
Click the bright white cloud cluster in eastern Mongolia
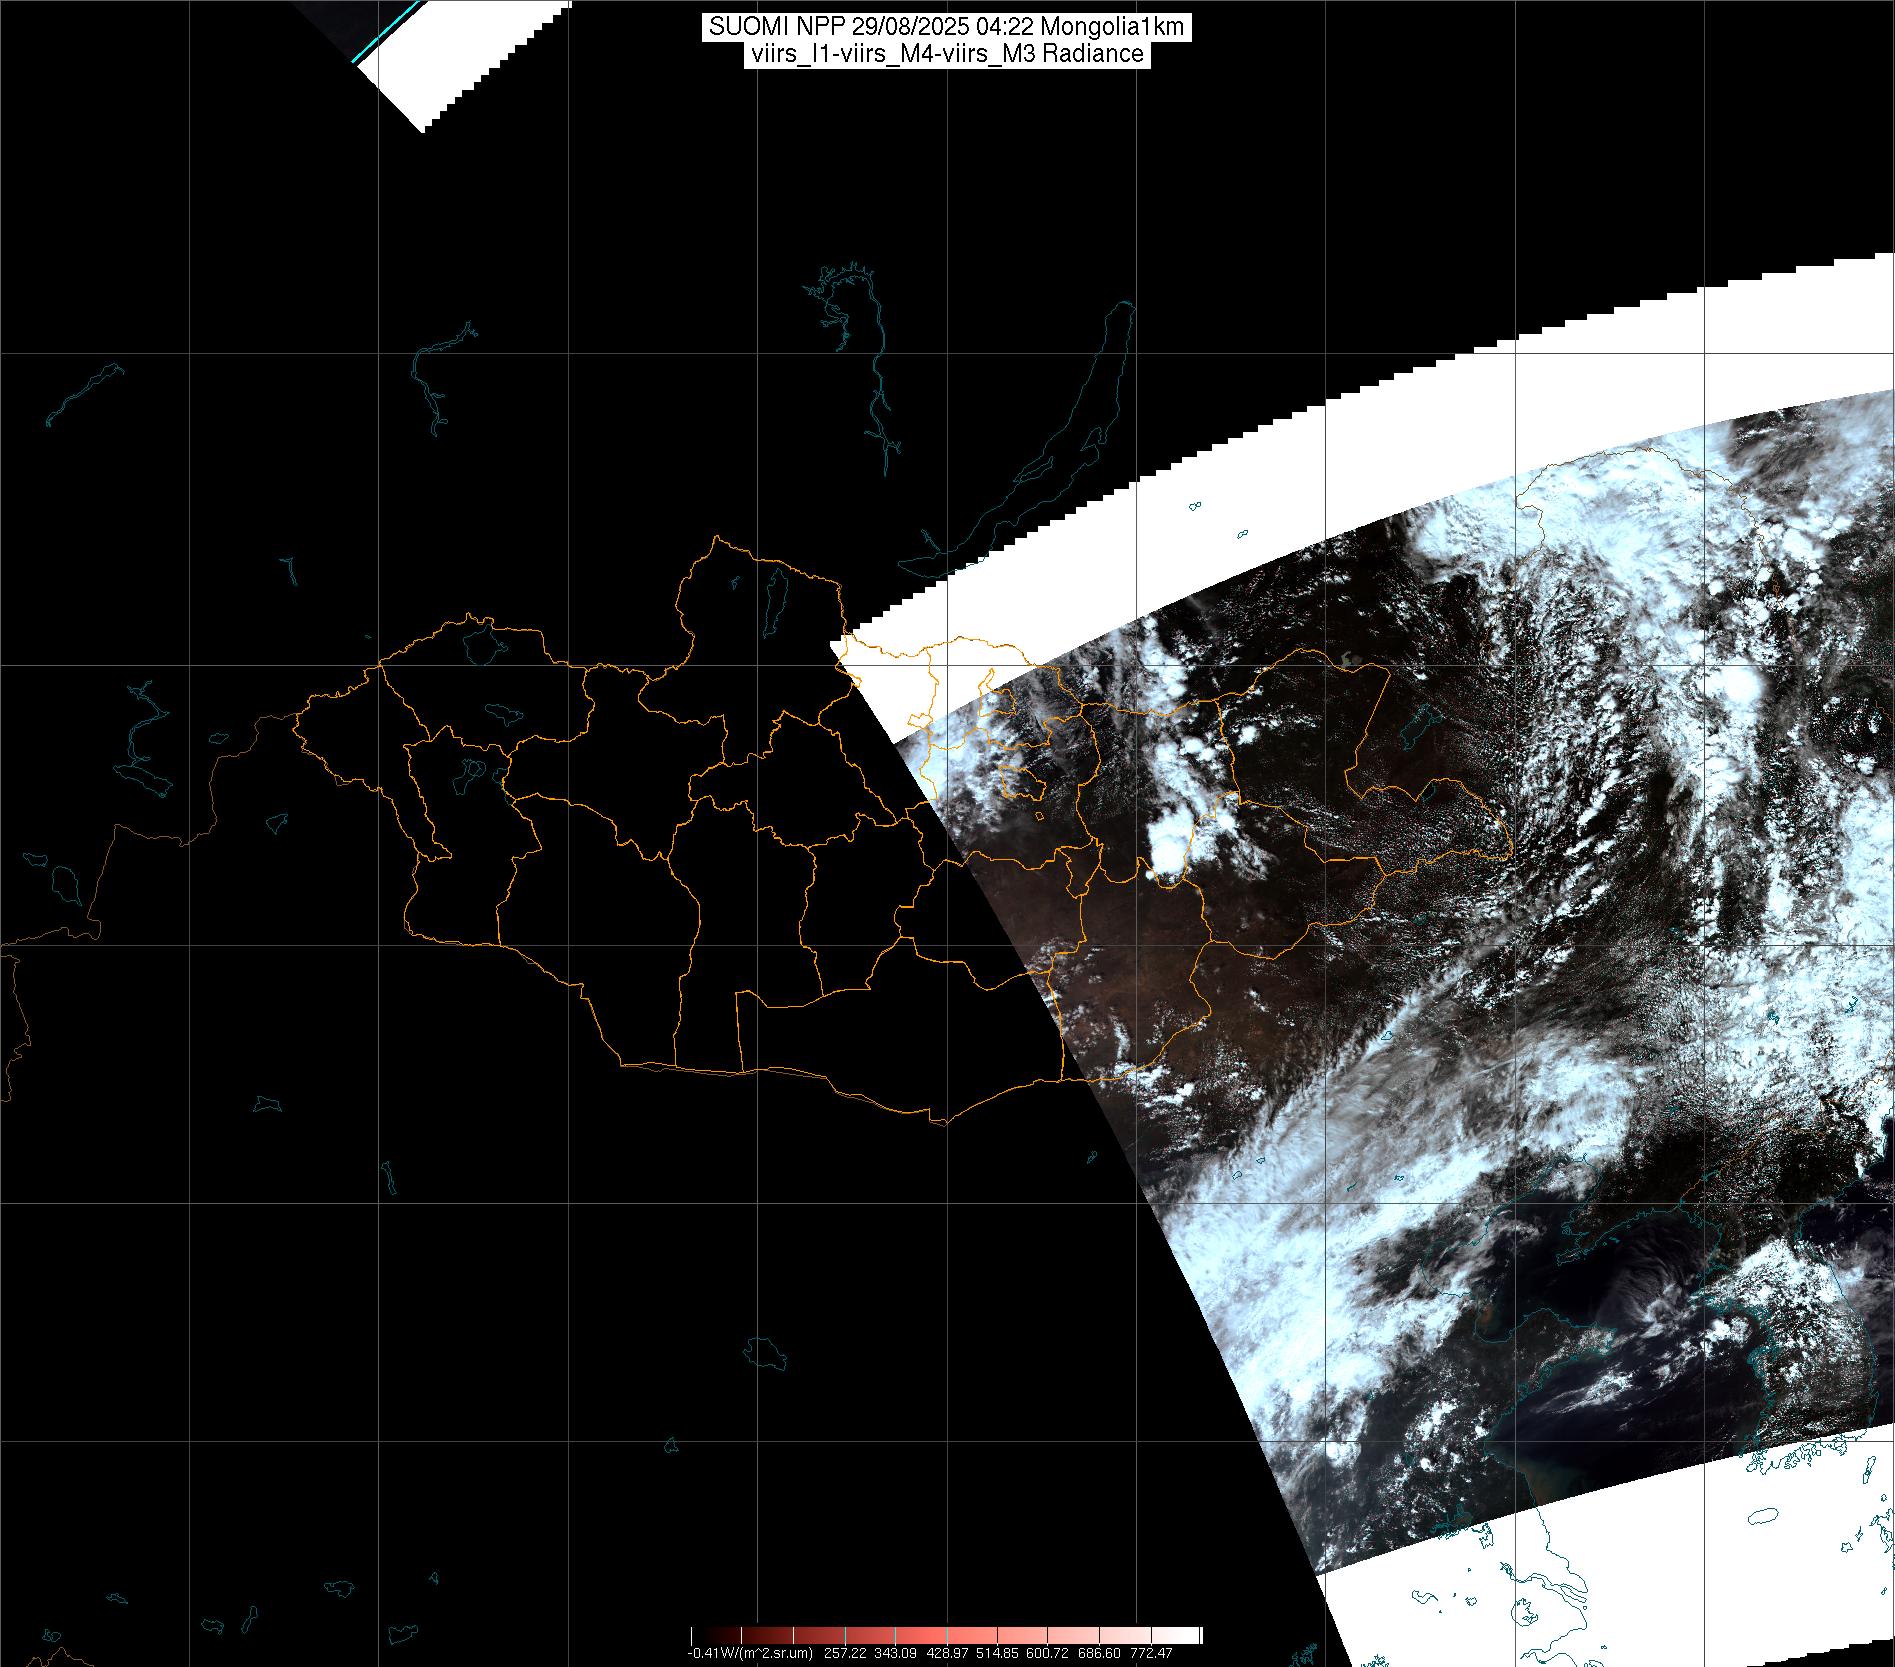1165,850
